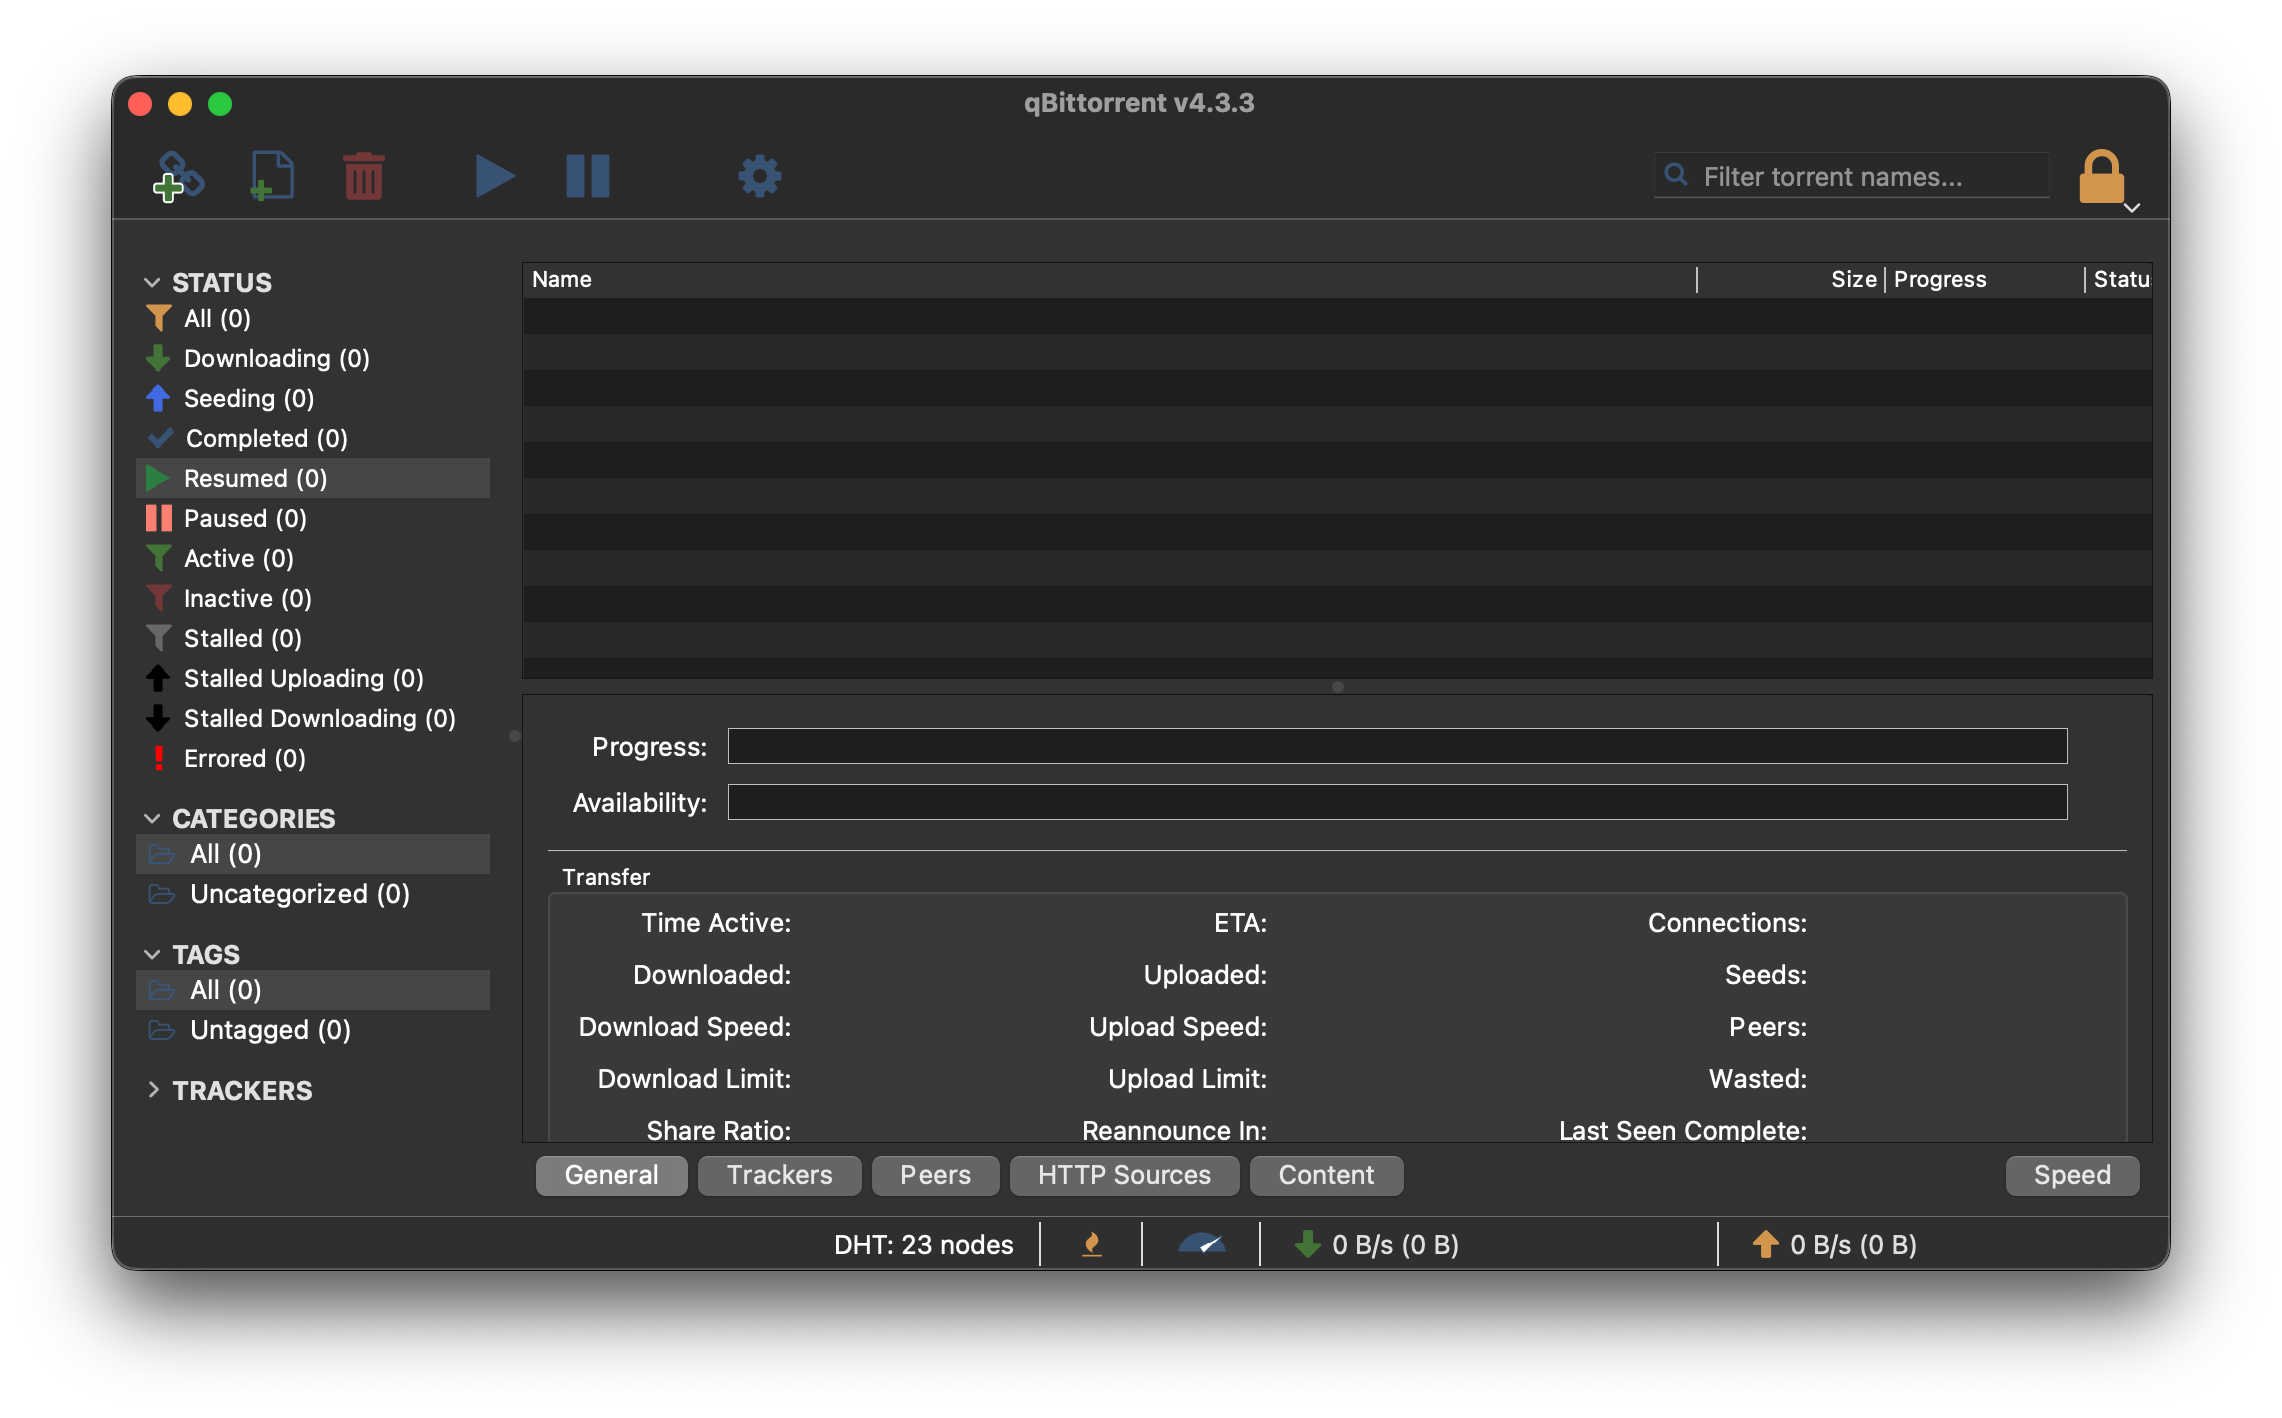Select the Errored (0) filter
The image size is (2282, 1418).
tap(313, 759)
